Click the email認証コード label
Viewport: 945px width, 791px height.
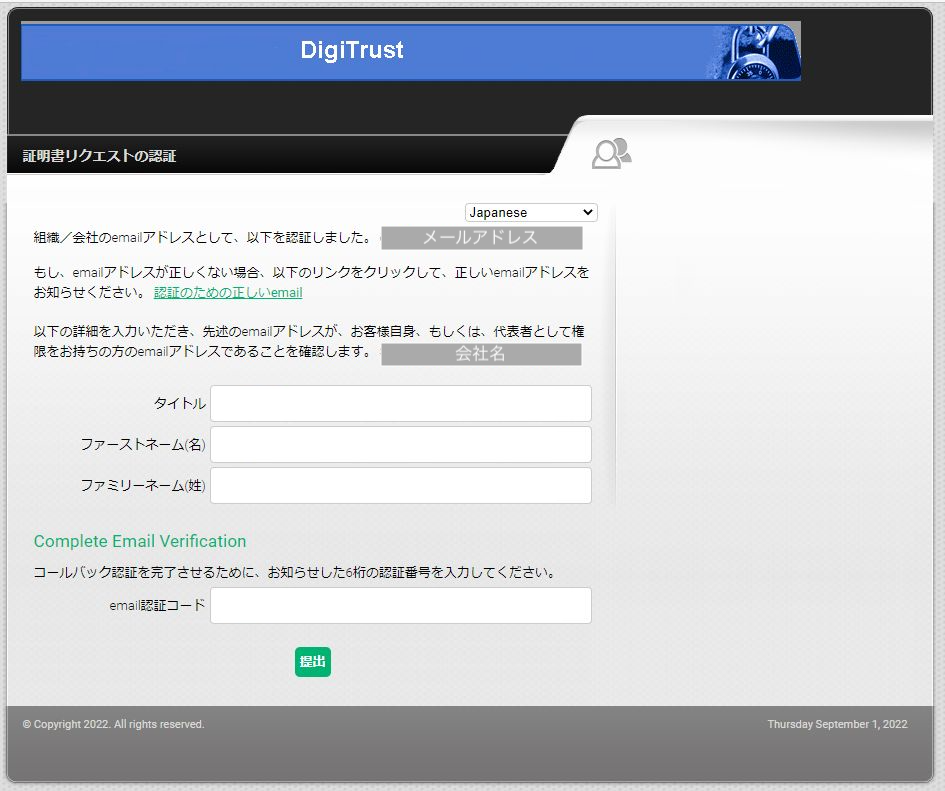click(157, 605)
